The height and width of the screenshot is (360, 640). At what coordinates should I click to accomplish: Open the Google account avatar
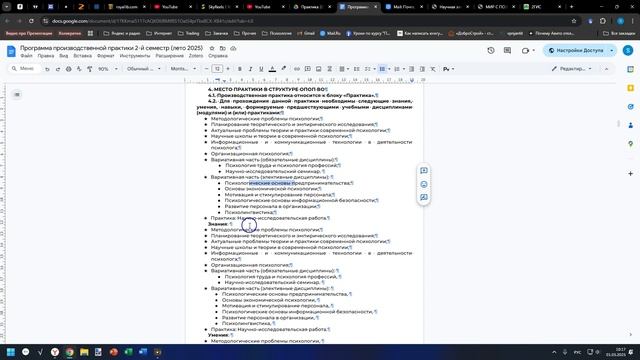628,51
